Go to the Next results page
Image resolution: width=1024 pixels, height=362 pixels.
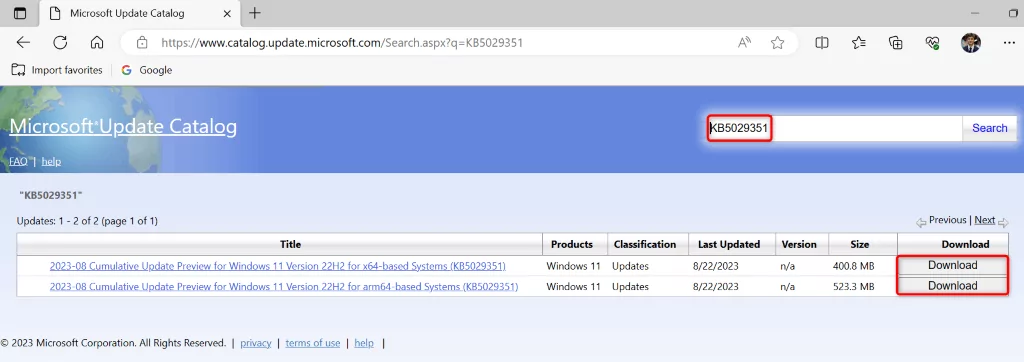(x=984, y=220)
